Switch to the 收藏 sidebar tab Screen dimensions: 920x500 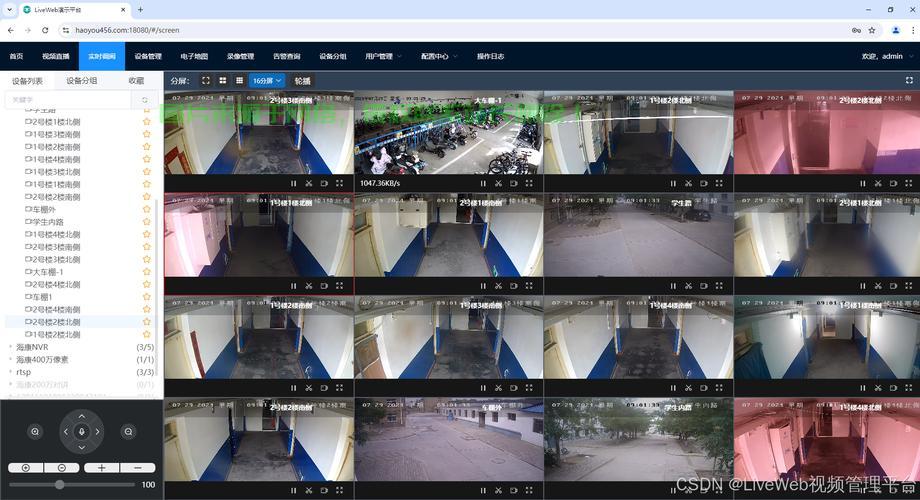tap(136, 80)
